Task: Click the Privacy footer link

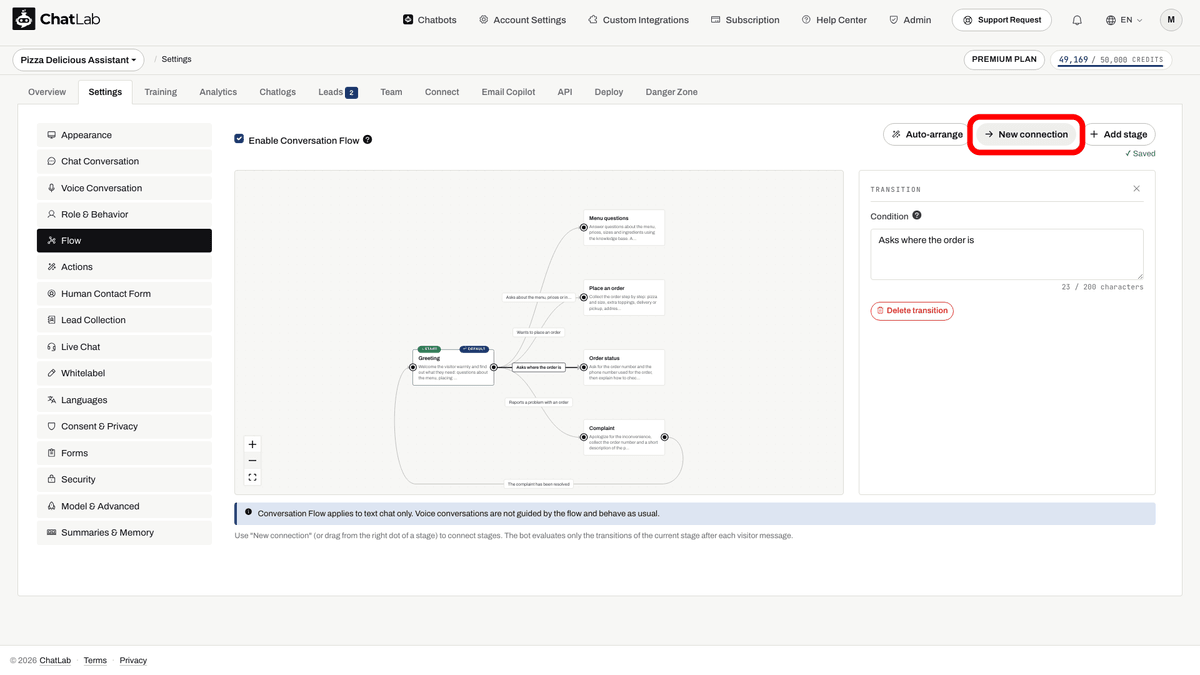Action: 133,660
